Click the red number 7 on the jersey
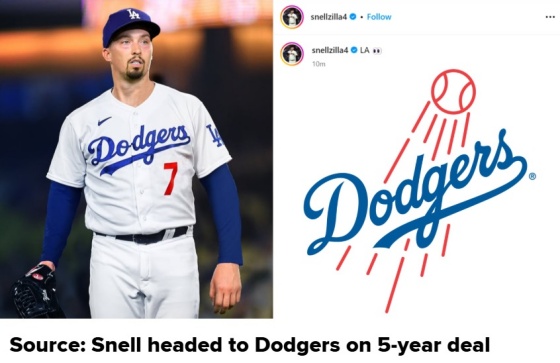The height and width of the screenshot is (363, 560). pyautogui.click(x=170, y=179)
